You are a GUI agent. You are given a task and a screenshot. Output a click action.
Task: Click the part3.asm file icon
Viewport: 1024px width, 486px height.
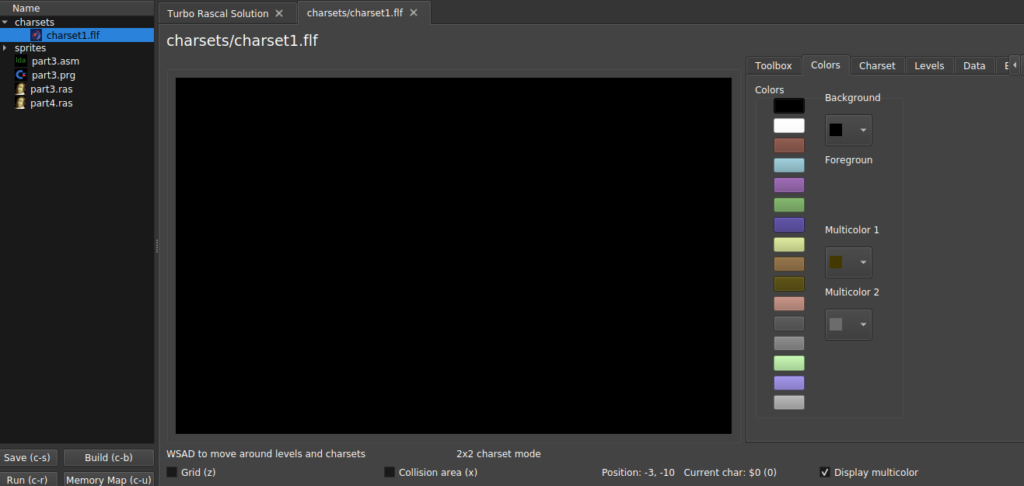(20, 61)
